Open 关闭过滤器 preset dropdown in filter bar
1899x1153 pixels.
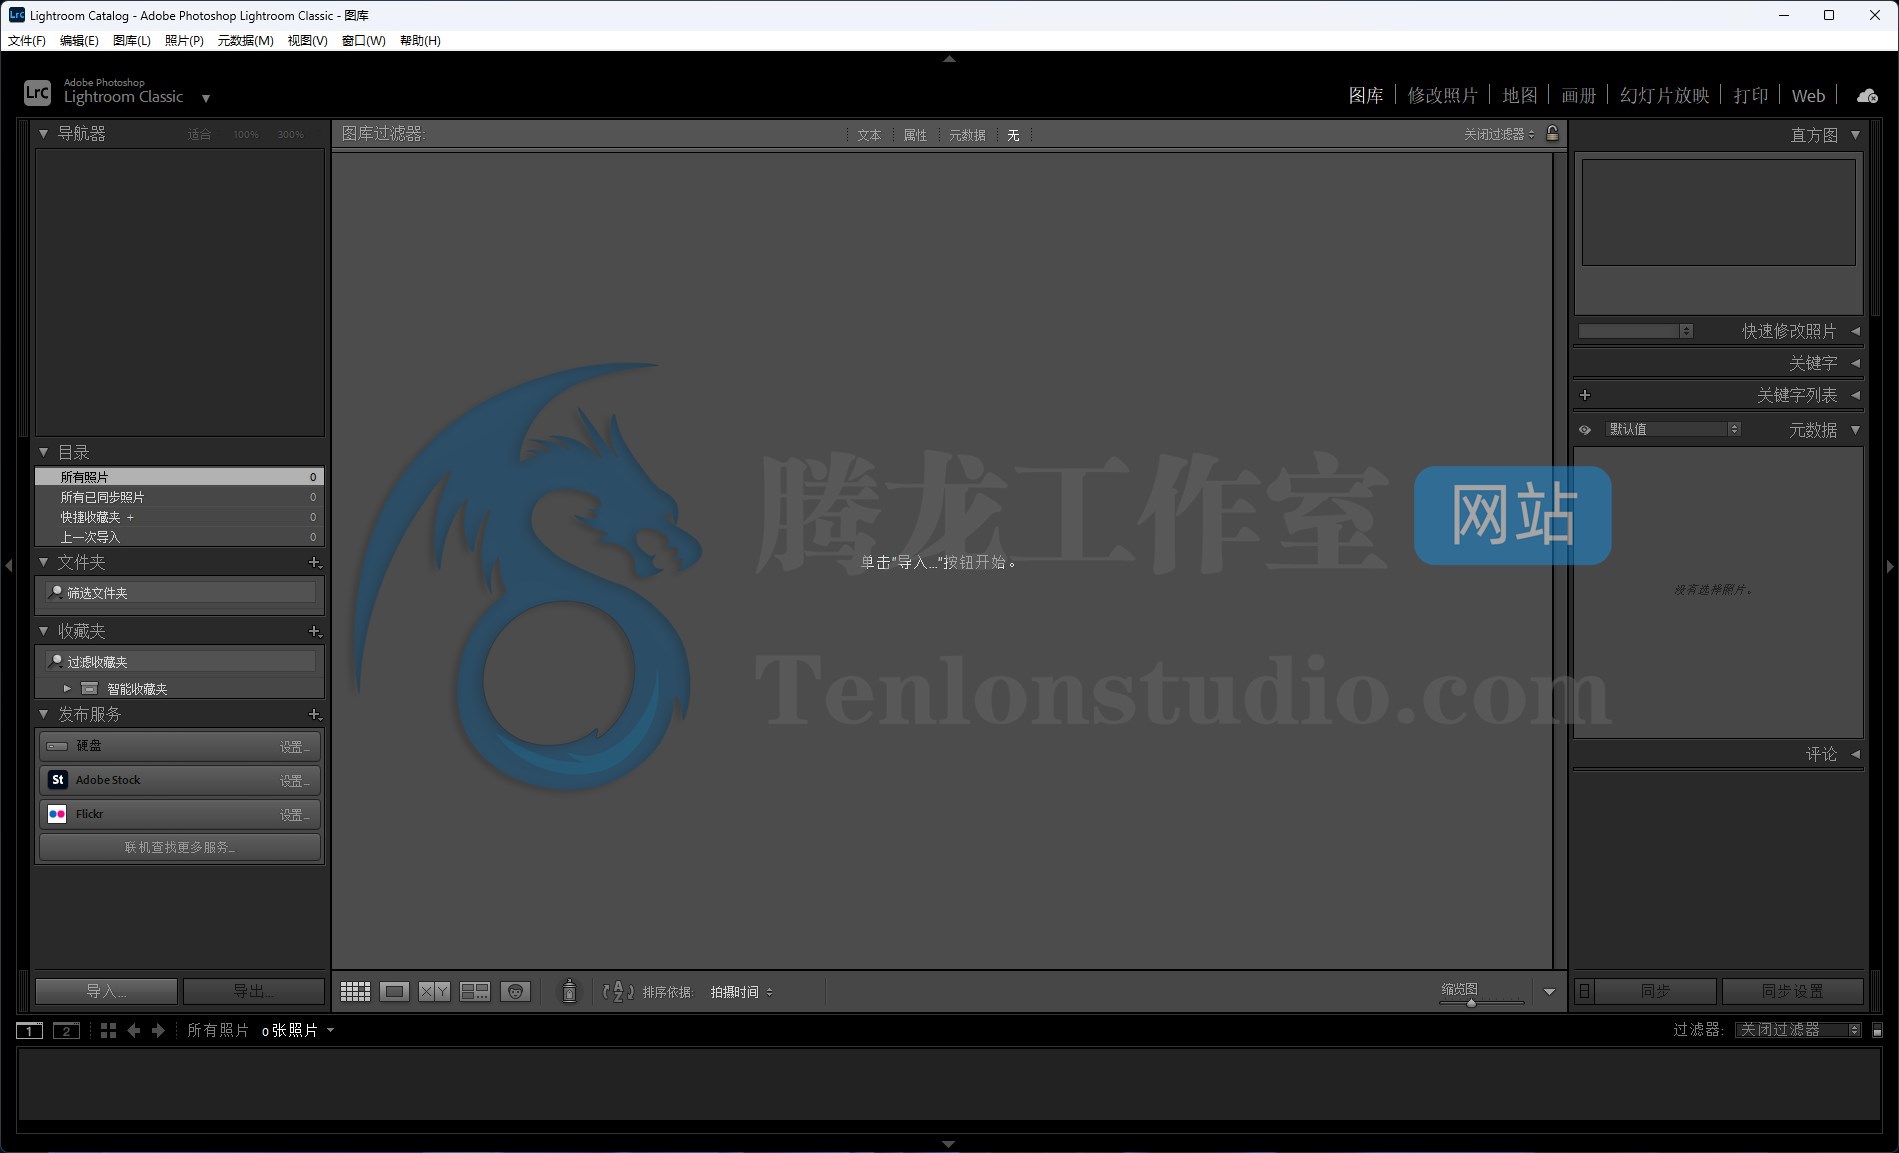point(1498,134)
